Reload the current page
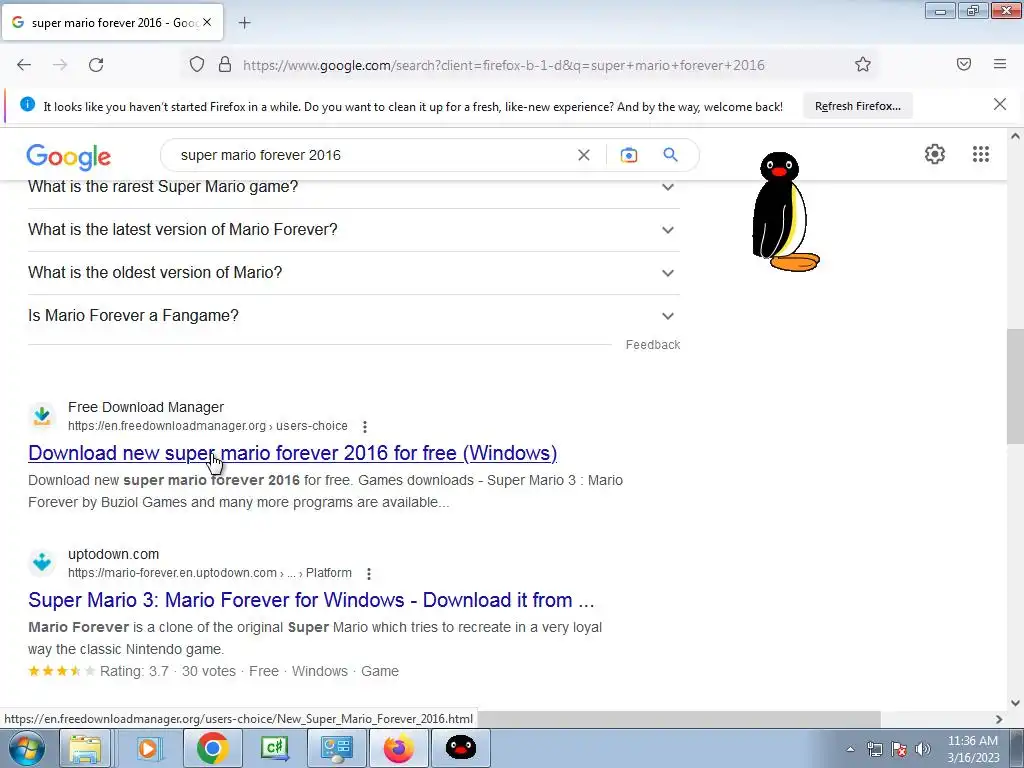The image size is (1024, 768). (x=96, y=65)
